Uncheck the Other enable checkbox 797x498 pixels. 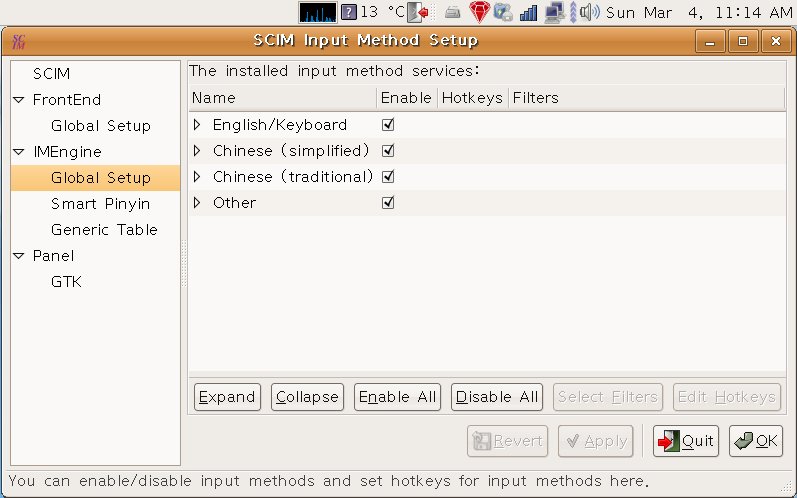pyautogui.click(x=388, y=202)
